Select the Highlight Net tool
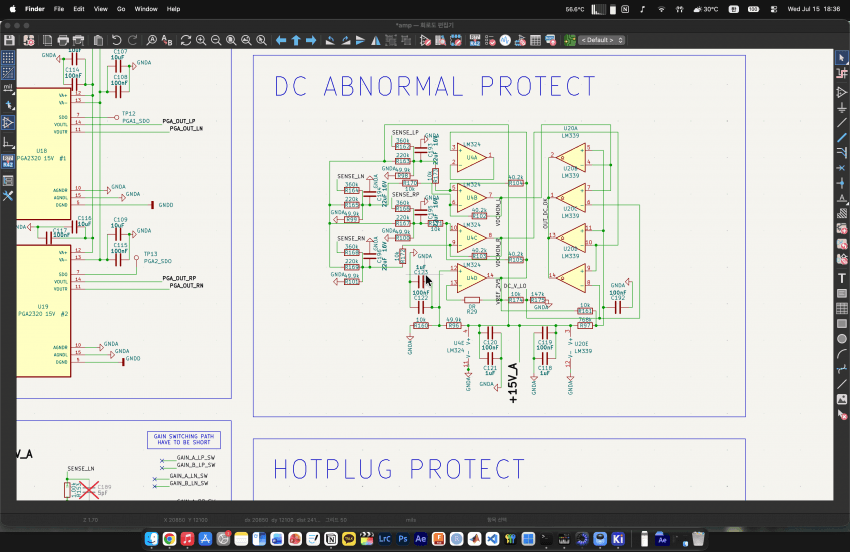The width and height of the screenshot is (850, 552). click(842, 73)
